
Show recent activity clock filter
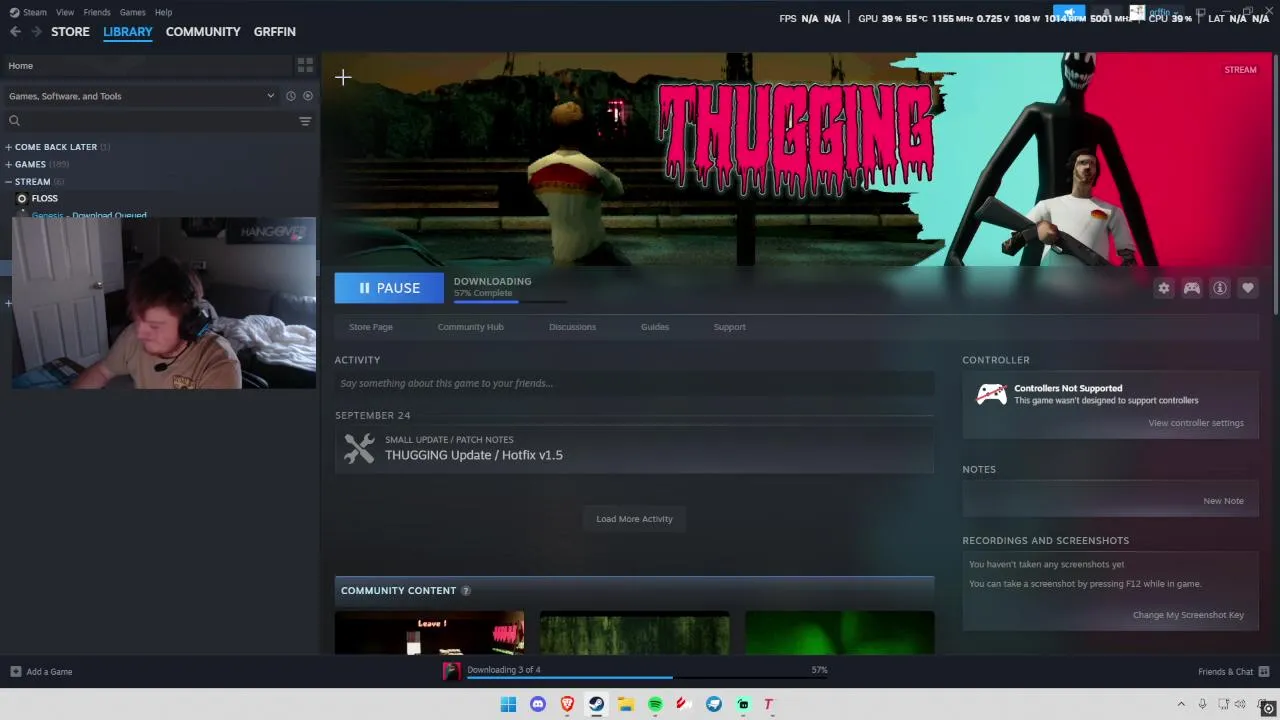tap(291, 96)
